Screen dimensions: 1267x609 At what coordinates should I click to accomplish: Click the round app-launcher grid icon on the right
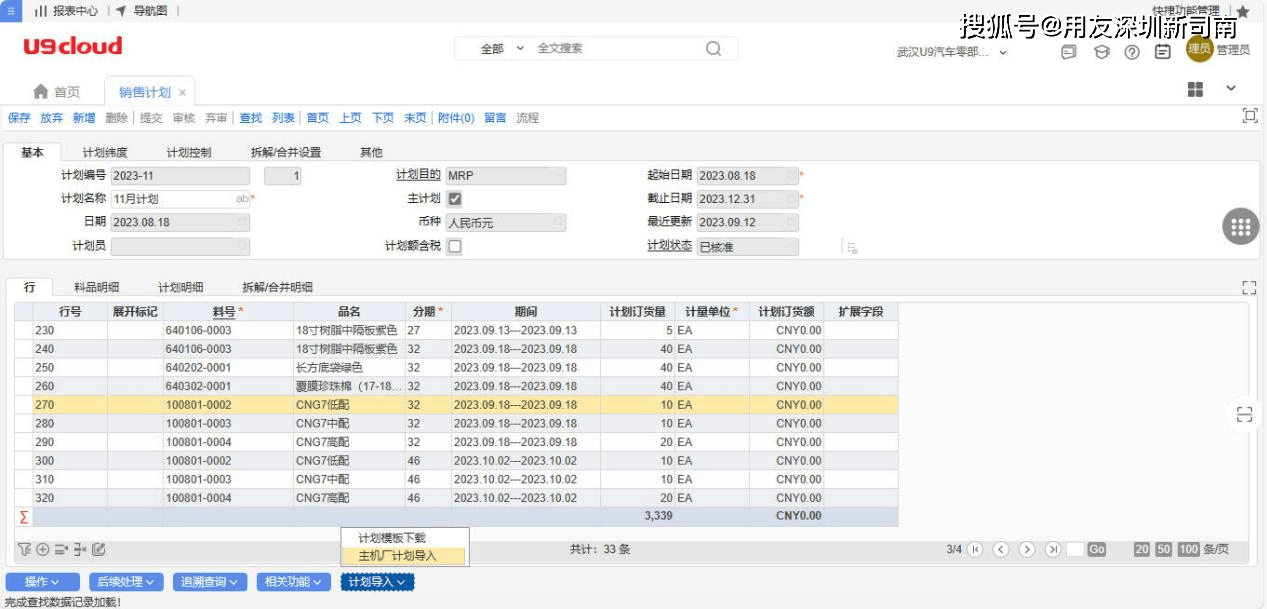1240,226
